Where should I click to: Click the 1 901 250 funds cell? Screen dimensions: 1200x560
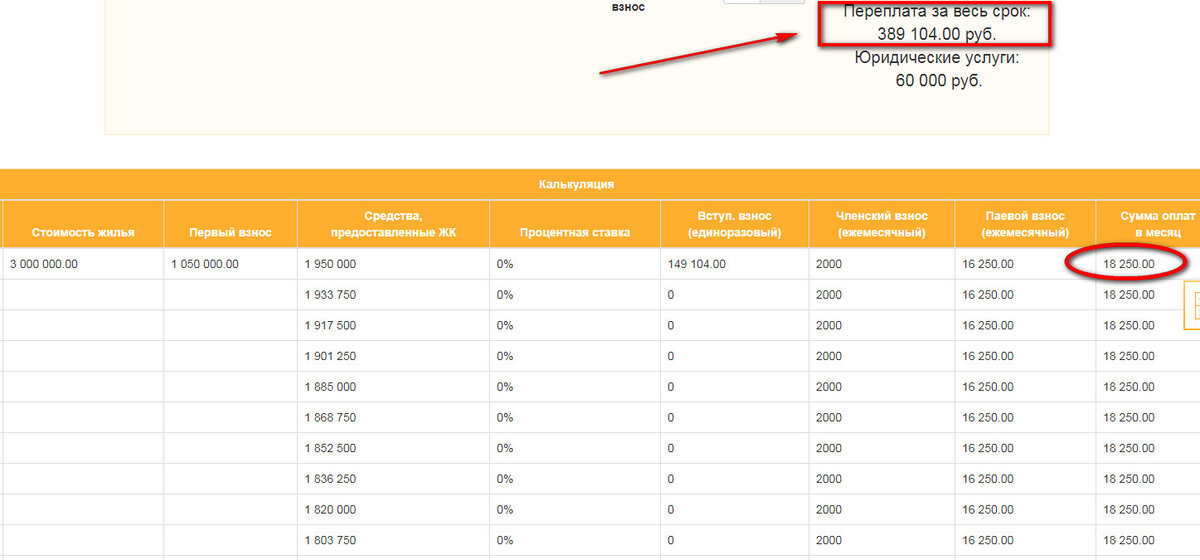393,357
